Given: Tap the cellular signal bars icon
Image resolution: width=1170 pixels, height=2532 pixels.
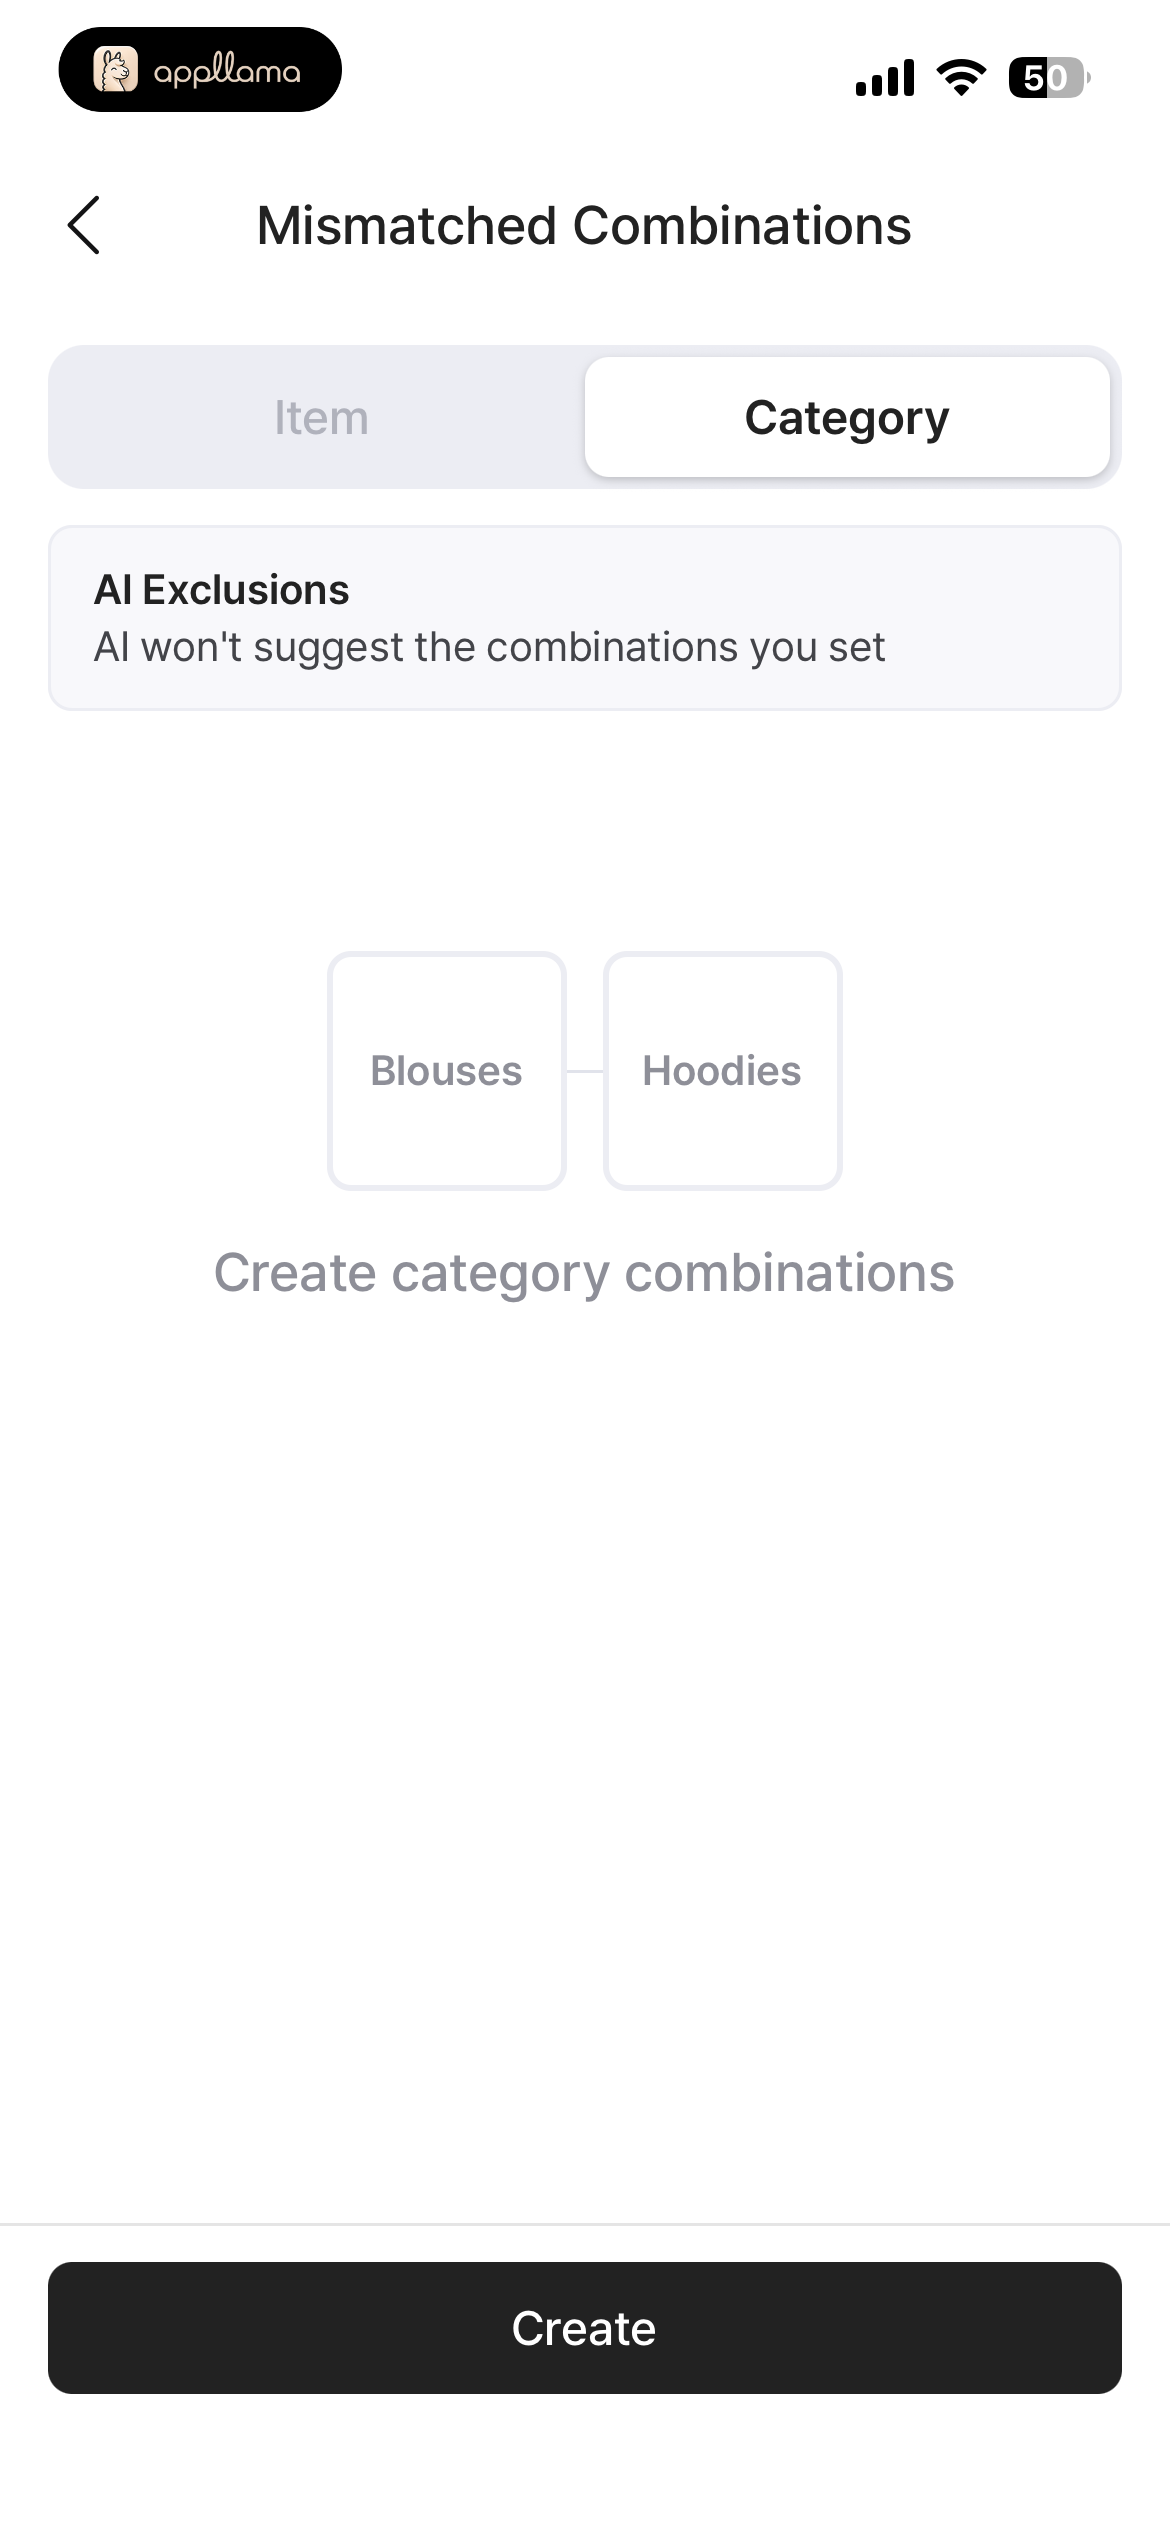Looking at the screenshot, I should 885,77.
